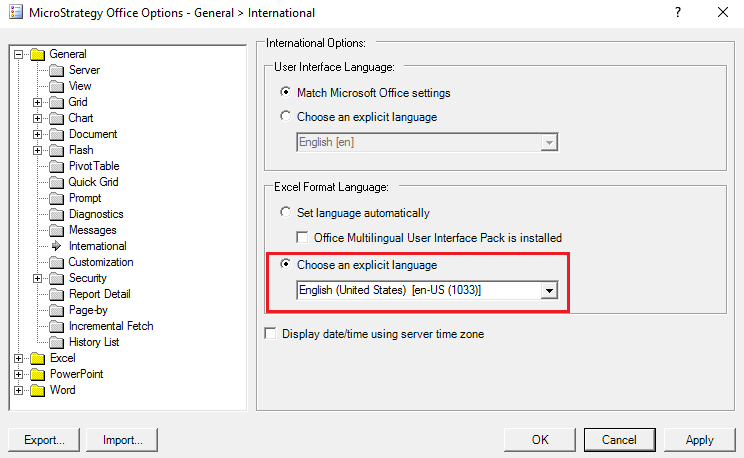Expand the Word tree node
Viewport: 744px width, 458px height.
point(19,390)
